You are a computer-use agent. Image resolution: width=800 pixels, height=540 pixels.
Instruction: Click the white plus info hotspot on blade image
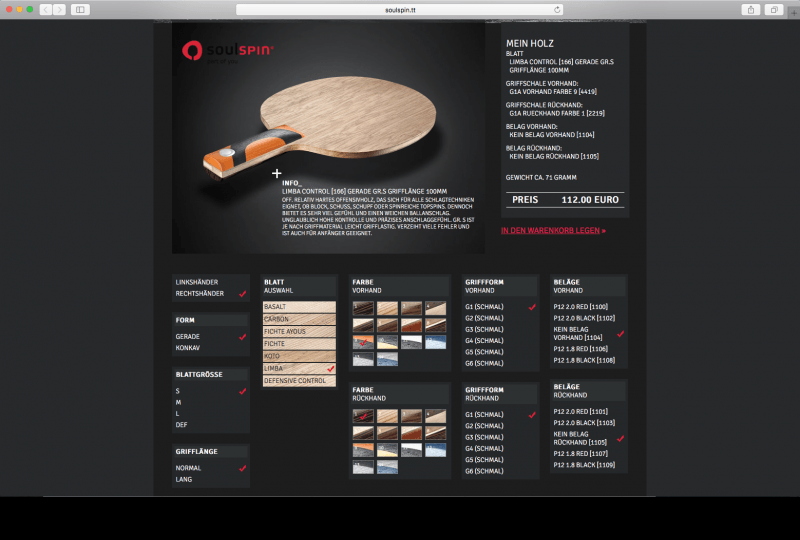277,174
